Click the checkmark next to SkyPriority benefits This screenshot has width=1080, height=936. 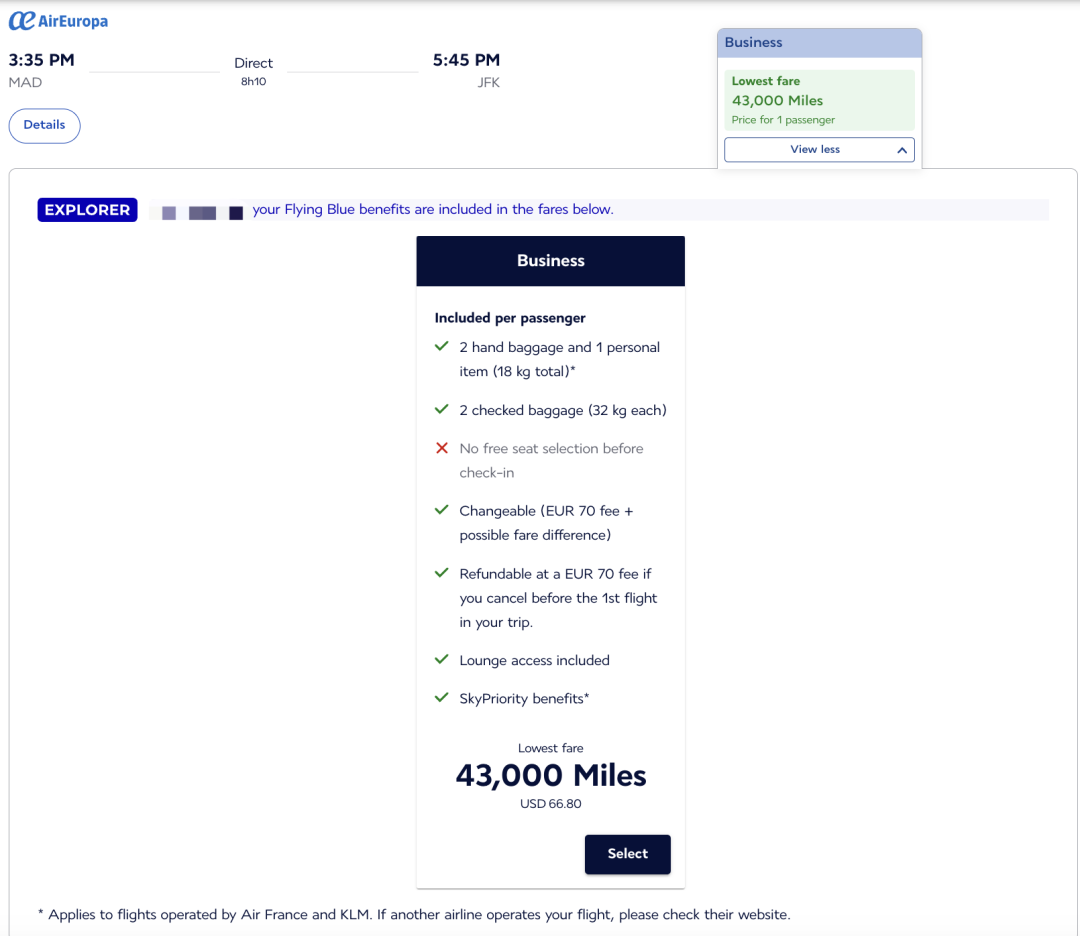click(x=441, y=698)
